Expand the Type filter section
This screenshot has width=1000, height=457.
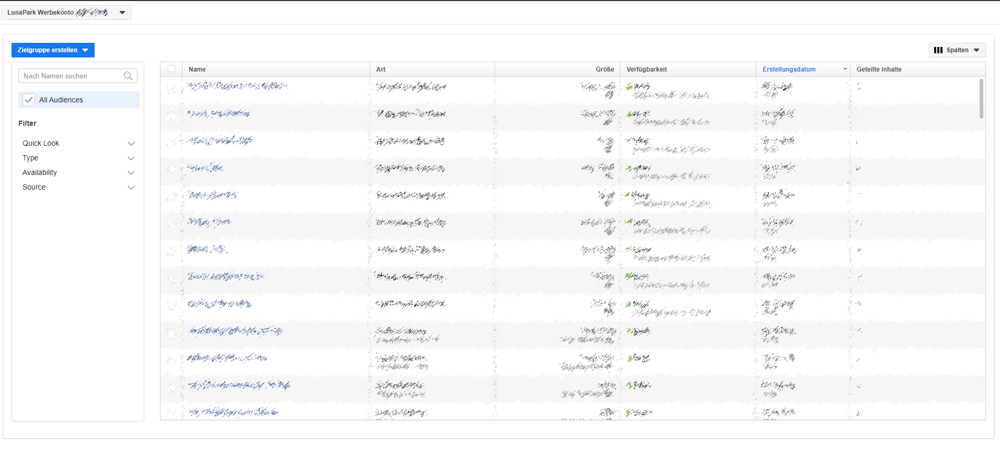78,158
